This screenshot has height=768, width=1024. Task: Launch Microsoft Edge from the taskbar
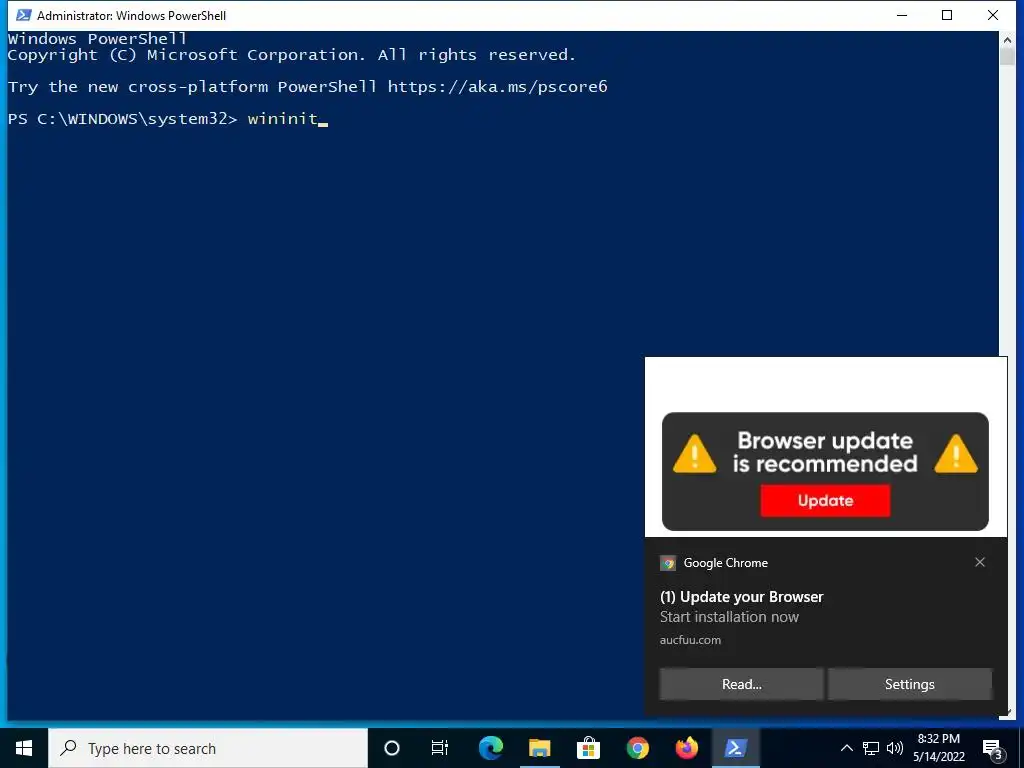[x=490, y=748]
